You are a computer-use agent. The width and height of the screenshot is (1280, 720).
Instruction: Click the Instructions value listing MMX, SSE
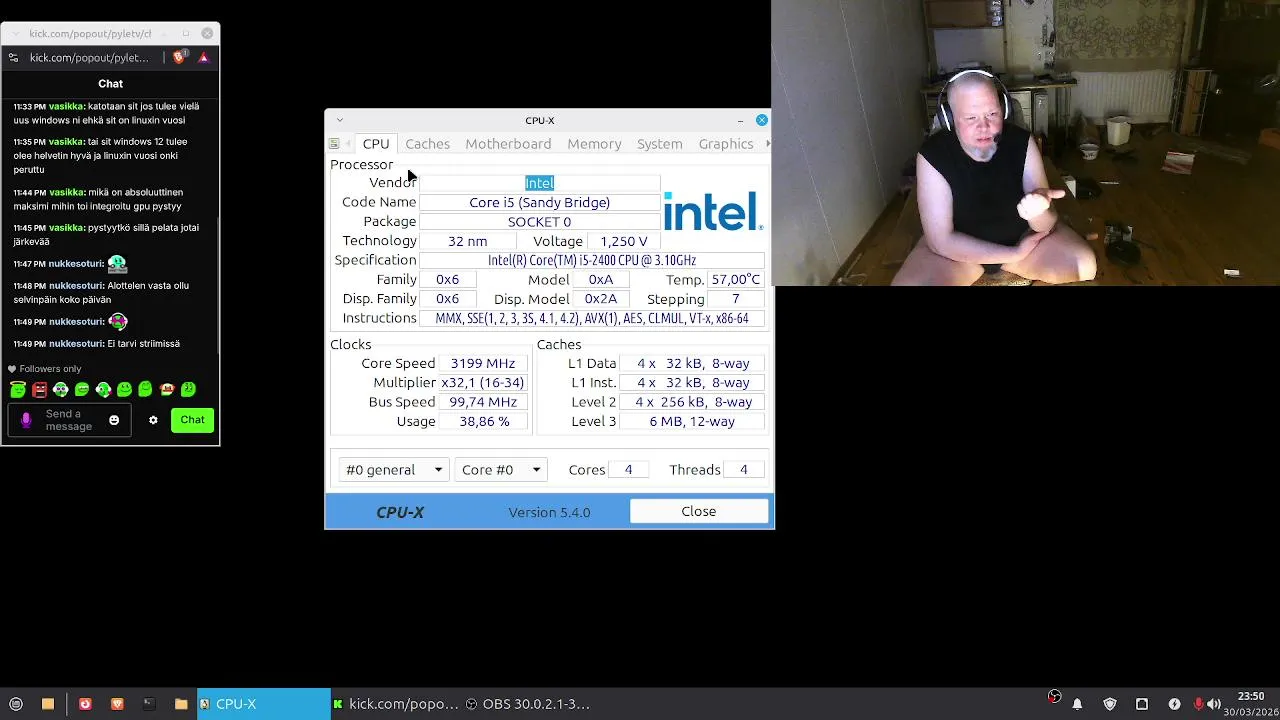[x=592, y=318]
